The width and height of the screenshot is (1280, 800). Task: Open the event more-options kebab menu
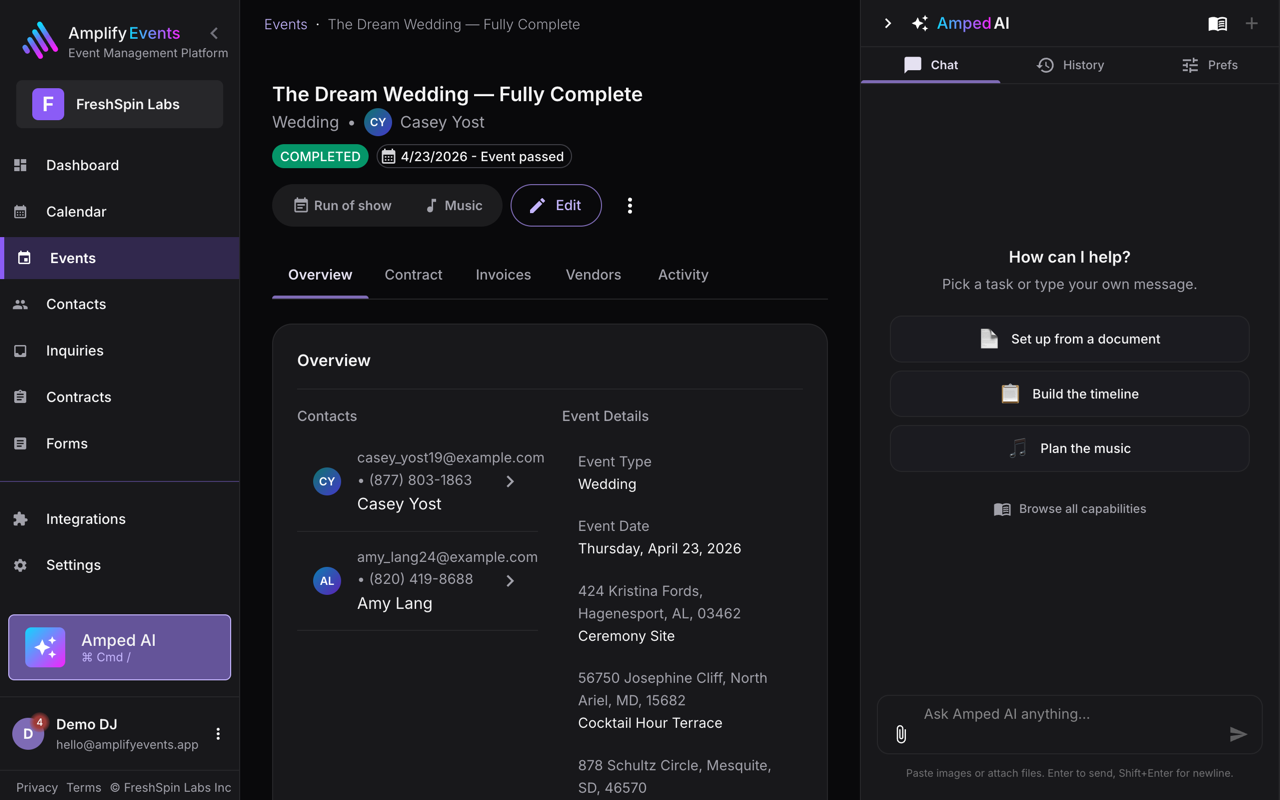click(629, 205)
